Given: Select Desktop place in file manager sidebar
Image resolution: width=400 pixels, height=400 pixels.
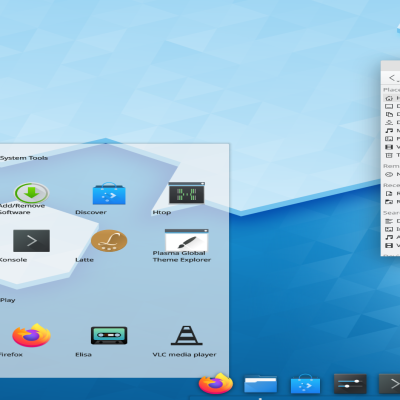Looking at the screenshot, I should pos(391,106).
